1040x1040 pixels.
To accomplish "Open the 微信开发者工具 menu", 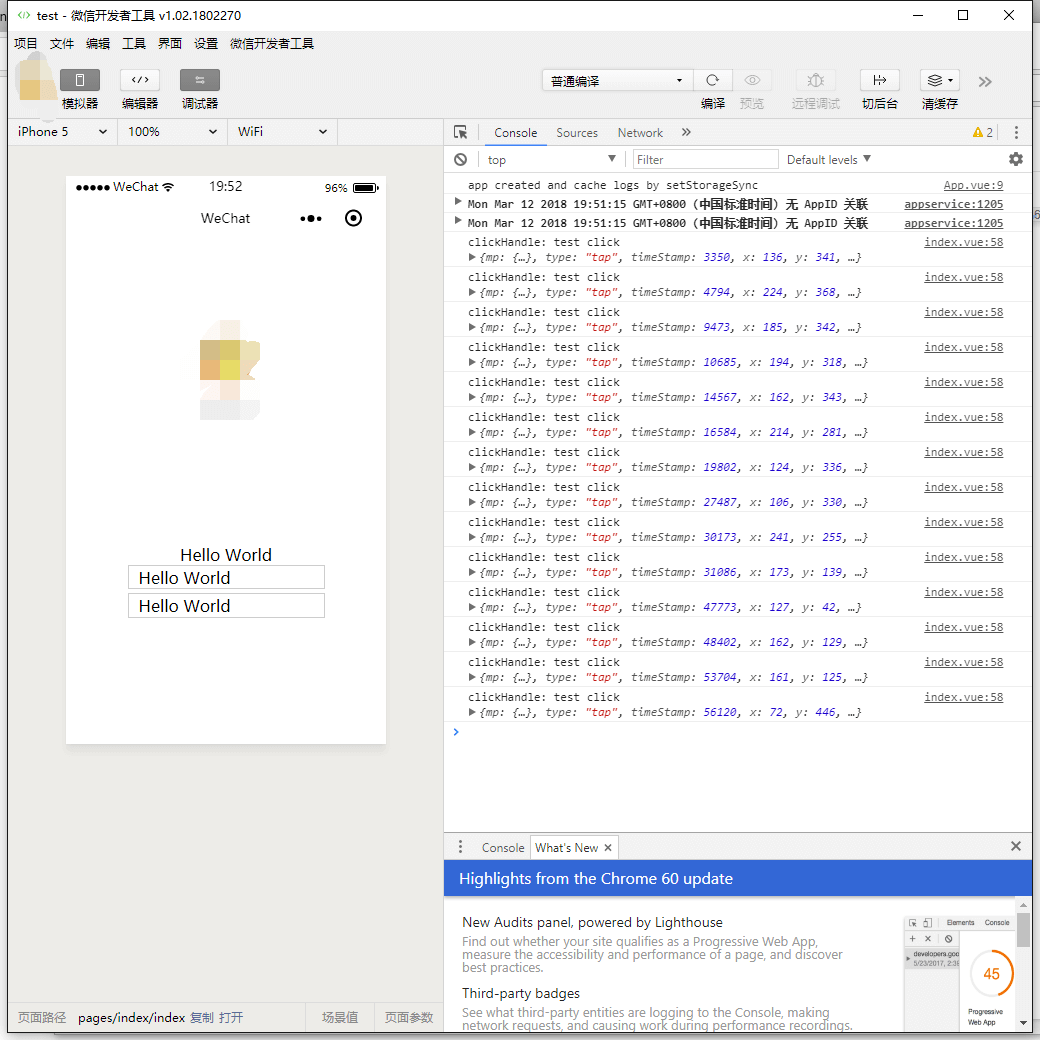I will click(x=272, y=44).
